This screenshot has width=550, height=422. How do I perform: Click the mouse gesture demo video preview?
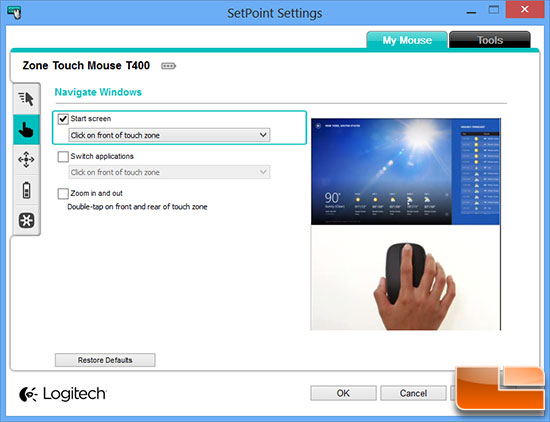click(406, 224)
